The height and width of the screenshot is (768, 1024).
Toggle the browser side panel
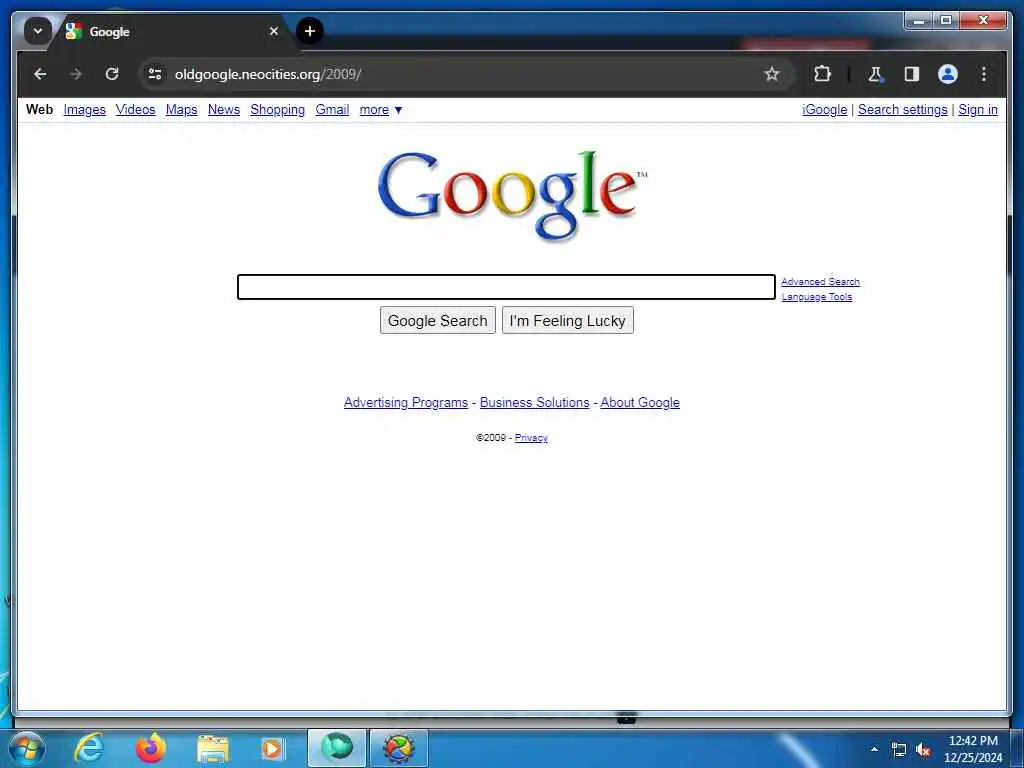tap(912, 74)
